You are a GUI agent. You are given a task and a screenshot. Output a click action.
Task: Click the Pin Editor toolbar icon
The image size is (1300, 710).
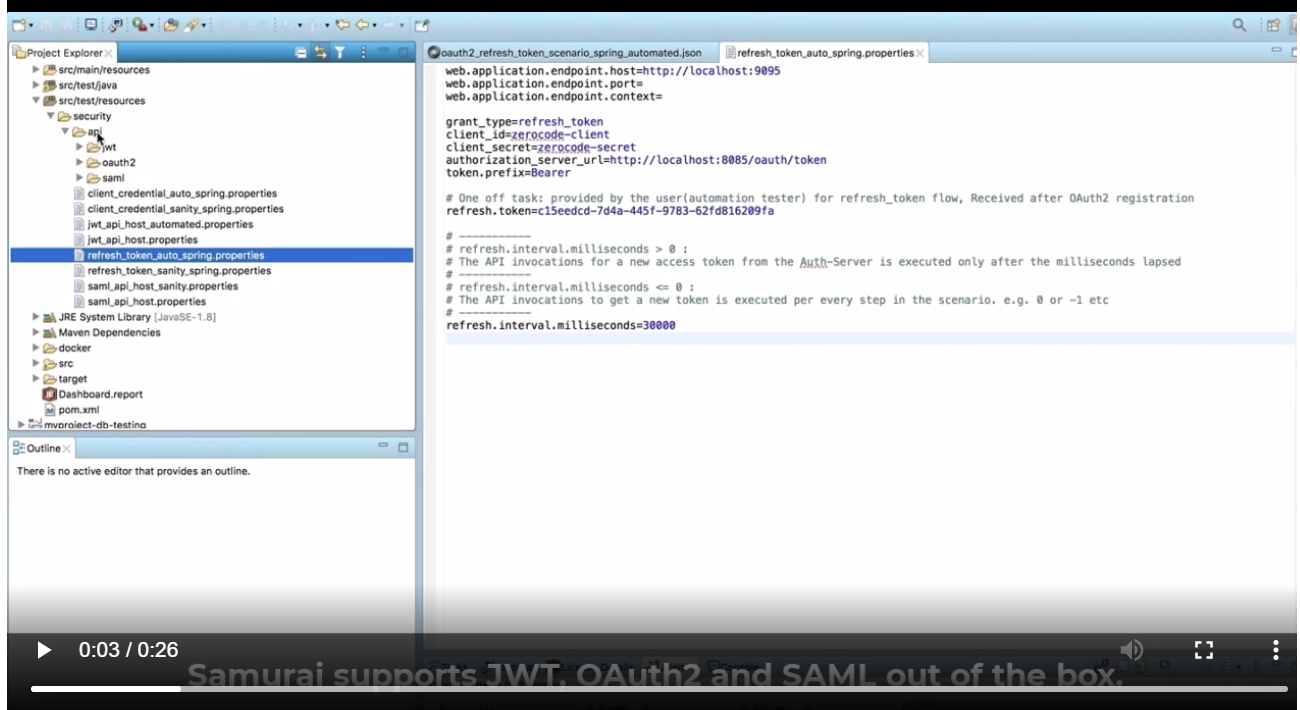[422, 25]
